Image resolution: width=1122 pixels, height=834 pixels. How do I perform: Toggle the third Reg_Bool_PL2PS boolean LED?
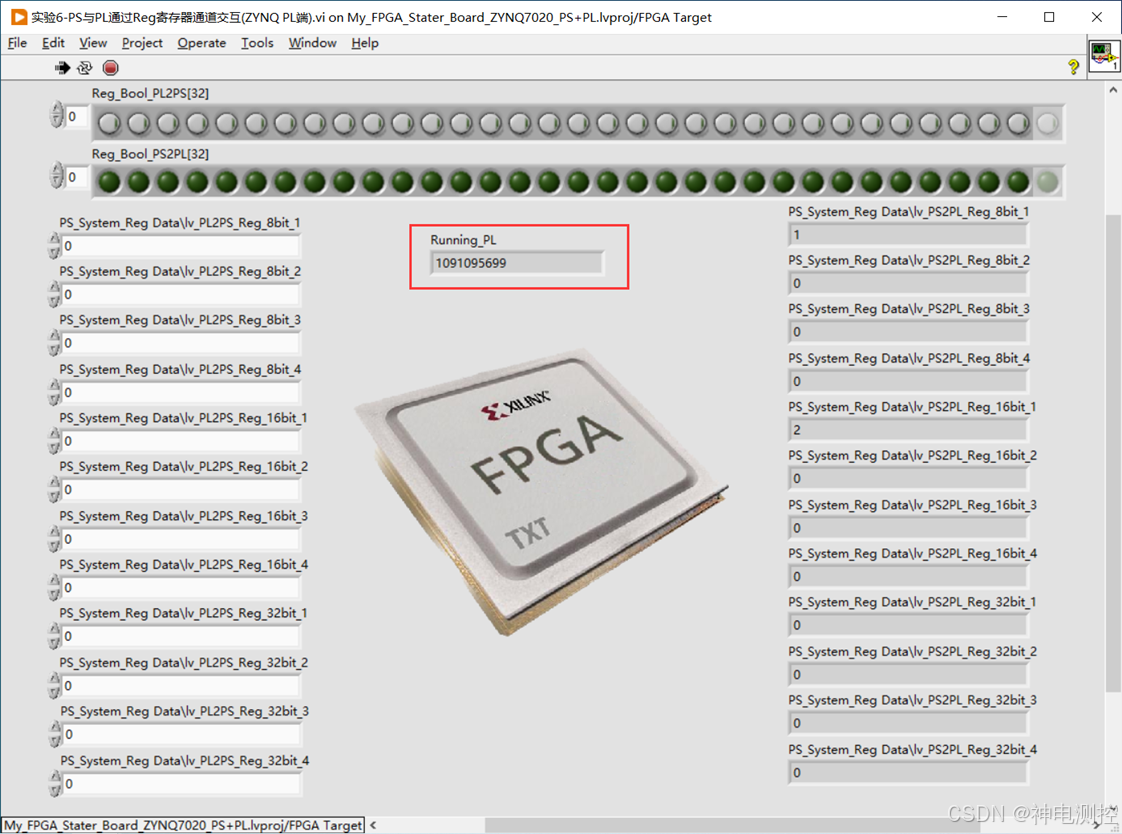[168, 124]
